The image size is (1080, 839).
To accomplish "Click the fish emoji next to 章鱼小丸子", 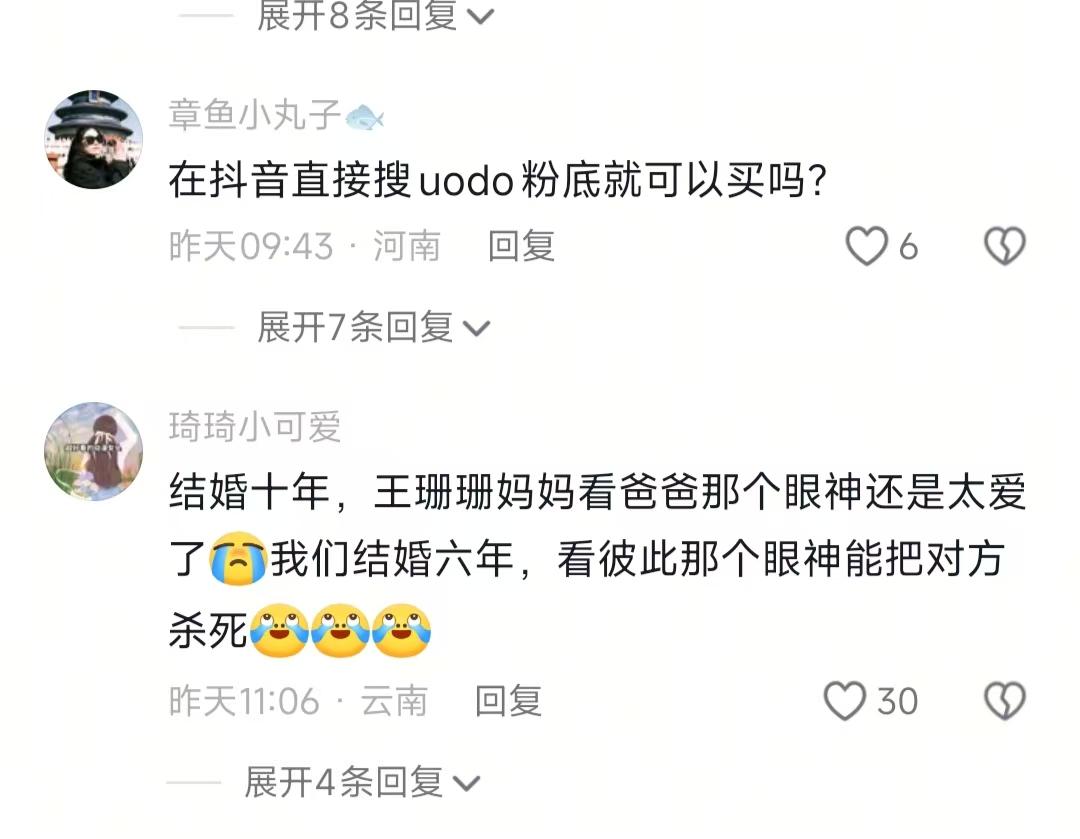I will [x=364, y=117].
